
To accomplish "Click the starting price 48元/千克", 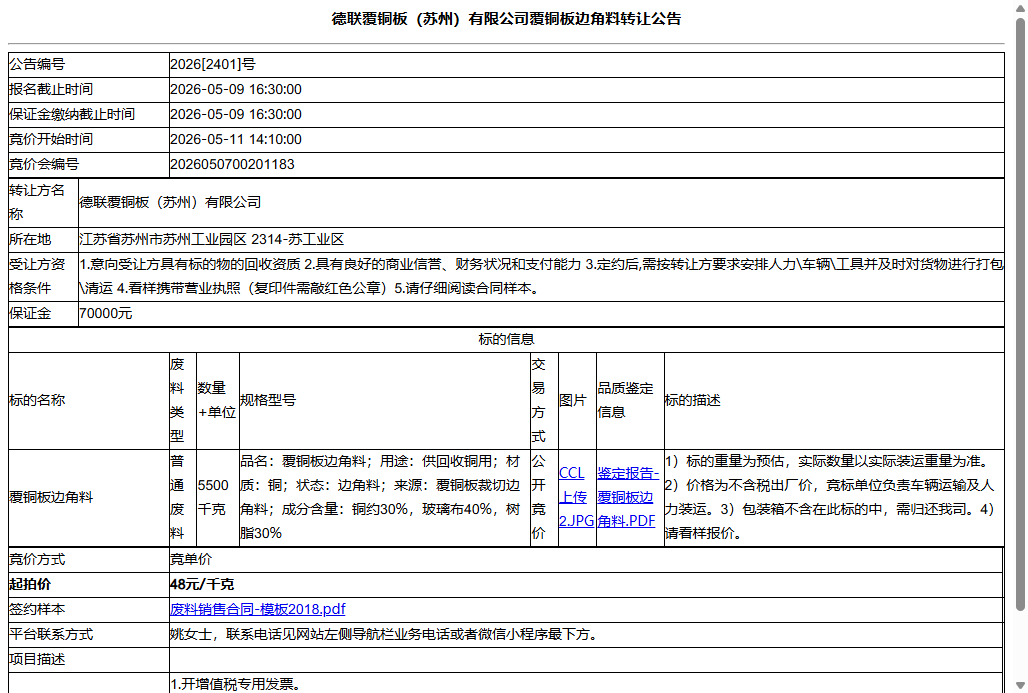I will click(202, 584).
